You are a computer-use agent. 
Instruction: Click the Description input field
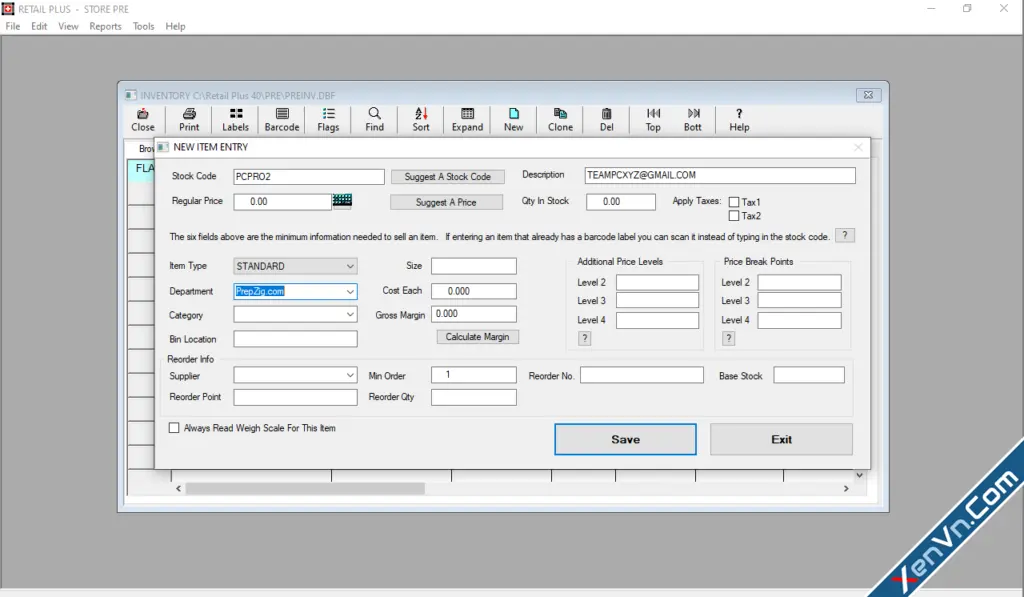click(x=720, y=175)
